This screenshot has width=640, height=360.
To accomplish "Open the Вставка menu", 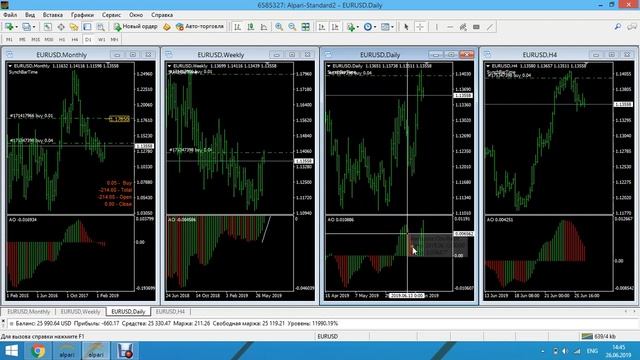I will click(x=53, y=15).
